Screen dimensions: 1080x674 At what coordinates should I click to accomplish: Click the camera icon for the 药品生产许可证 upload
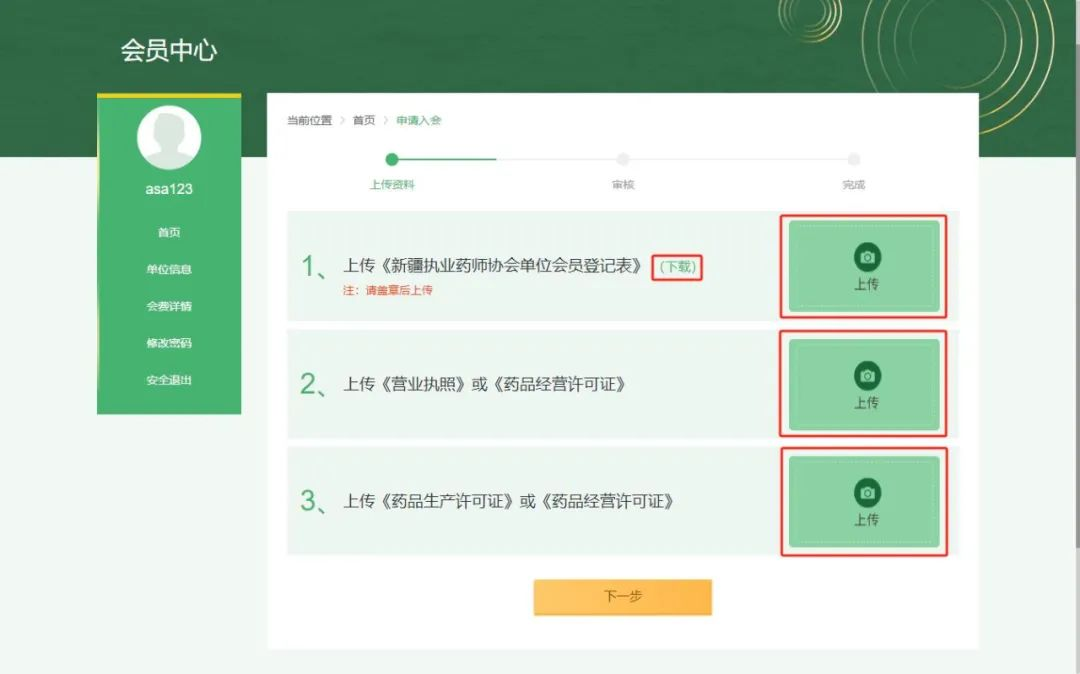coord(867,493)
